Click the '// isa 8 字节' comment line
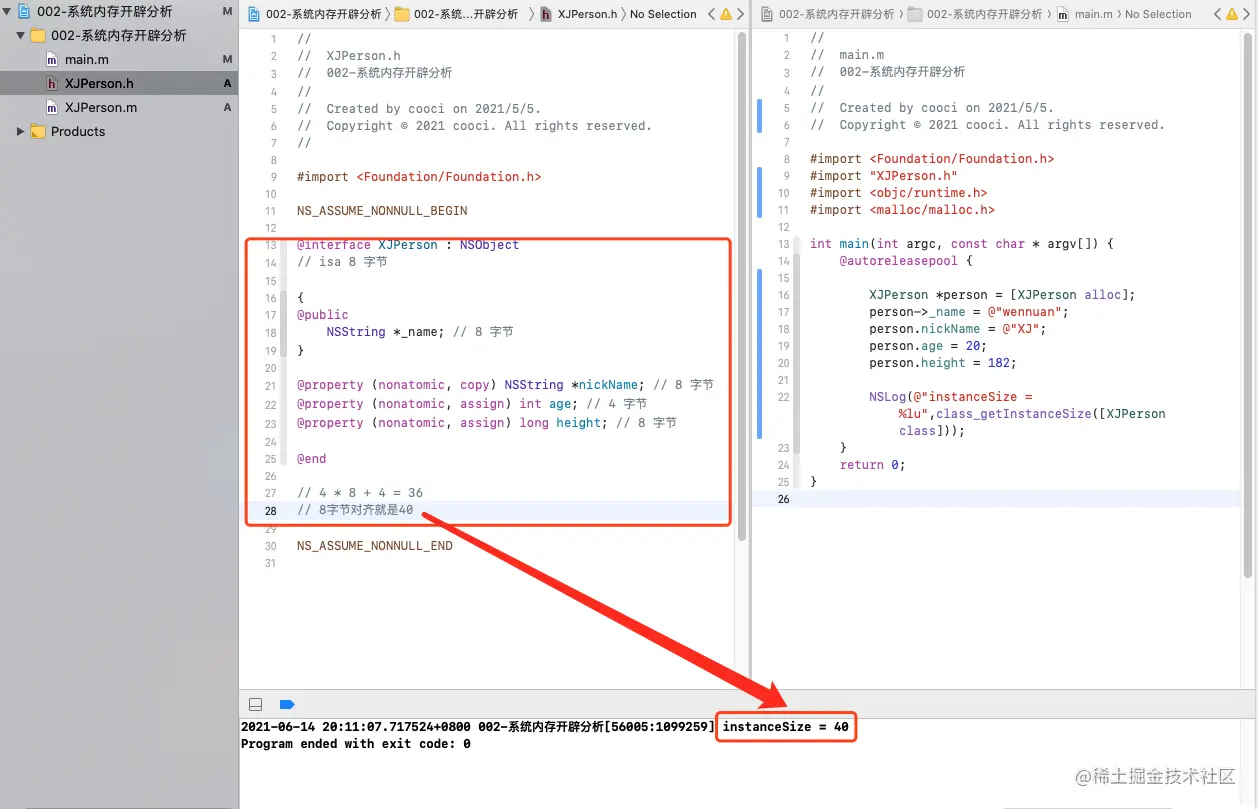The width and height of the screenshot is (1258, 809). (x=342, y=262)
